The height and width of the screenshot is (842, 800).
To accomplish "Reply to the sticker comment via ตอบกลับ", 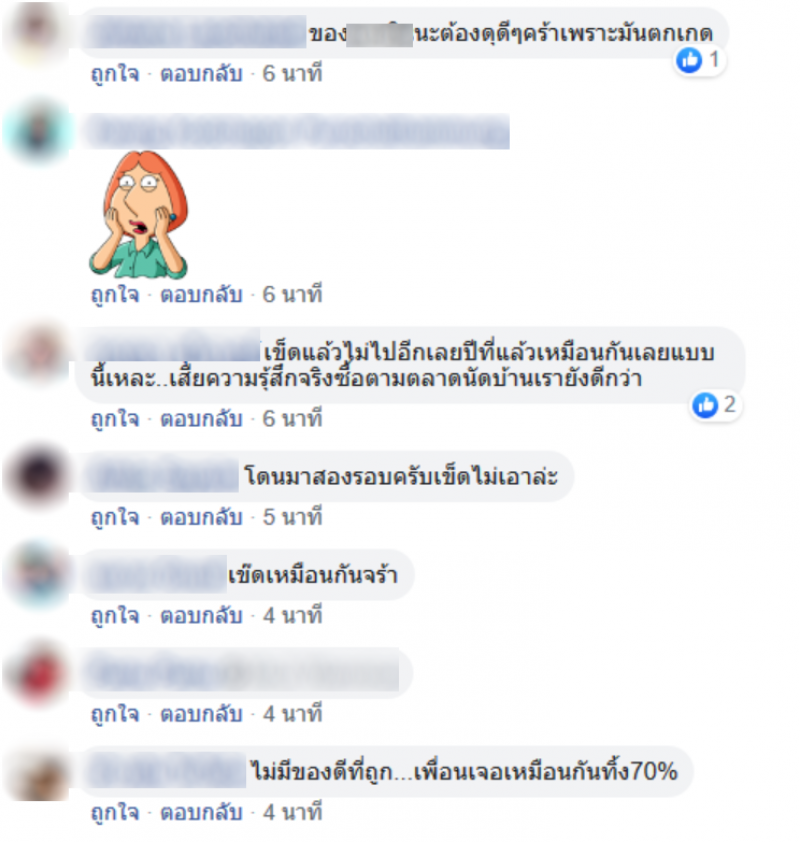I will point(201,294).
